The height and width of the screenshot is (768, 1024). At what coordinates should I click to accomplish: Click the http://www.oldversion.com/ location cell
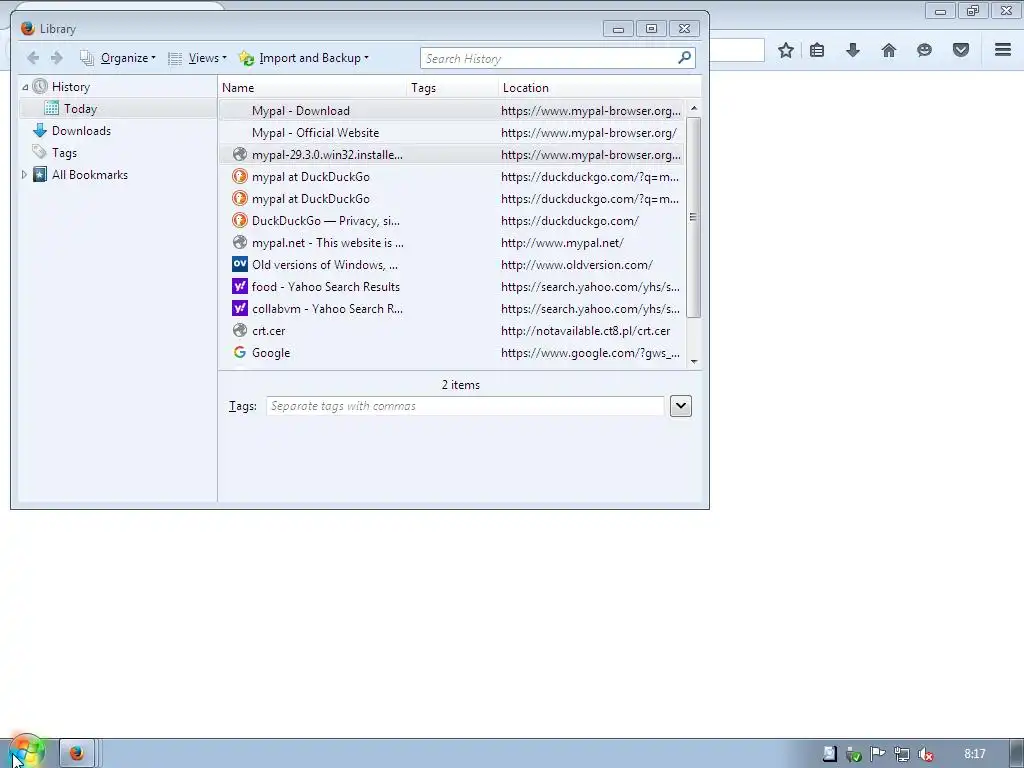click(x=577, y=264)
